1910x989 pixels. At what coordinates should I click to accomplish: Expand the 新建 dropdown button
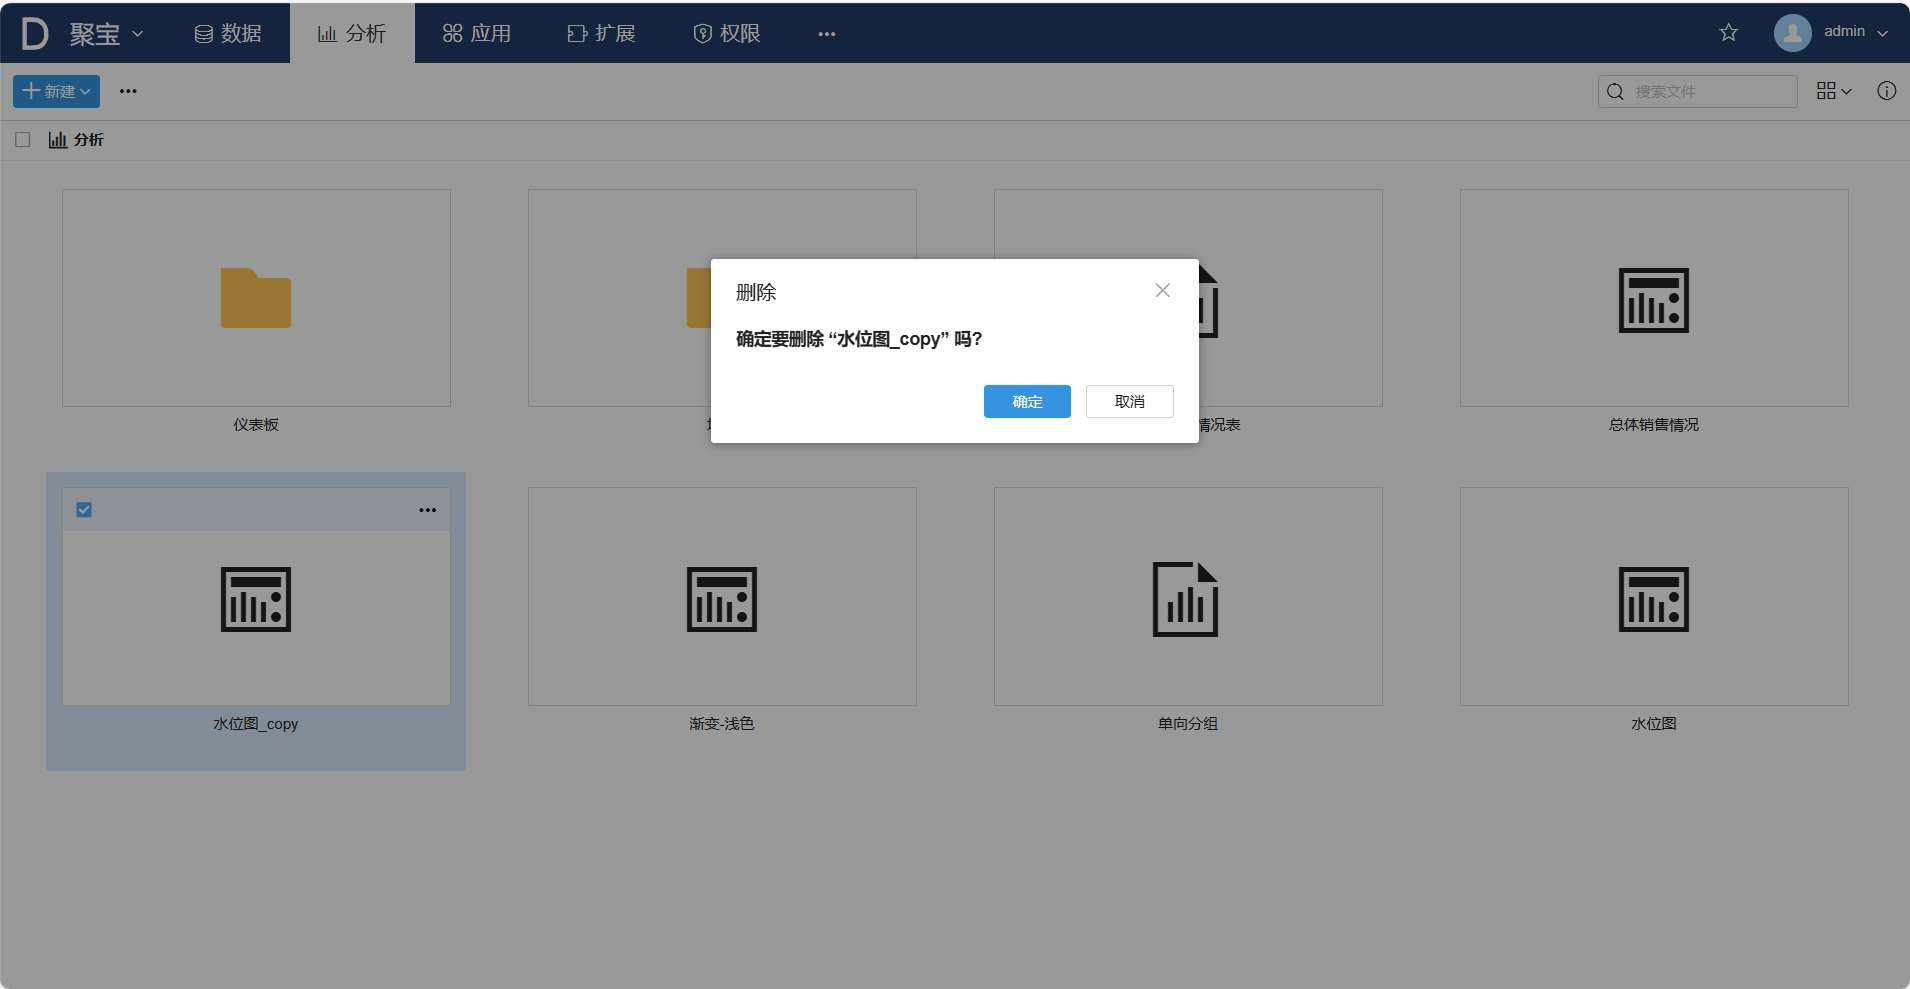[x=56, y=91]
